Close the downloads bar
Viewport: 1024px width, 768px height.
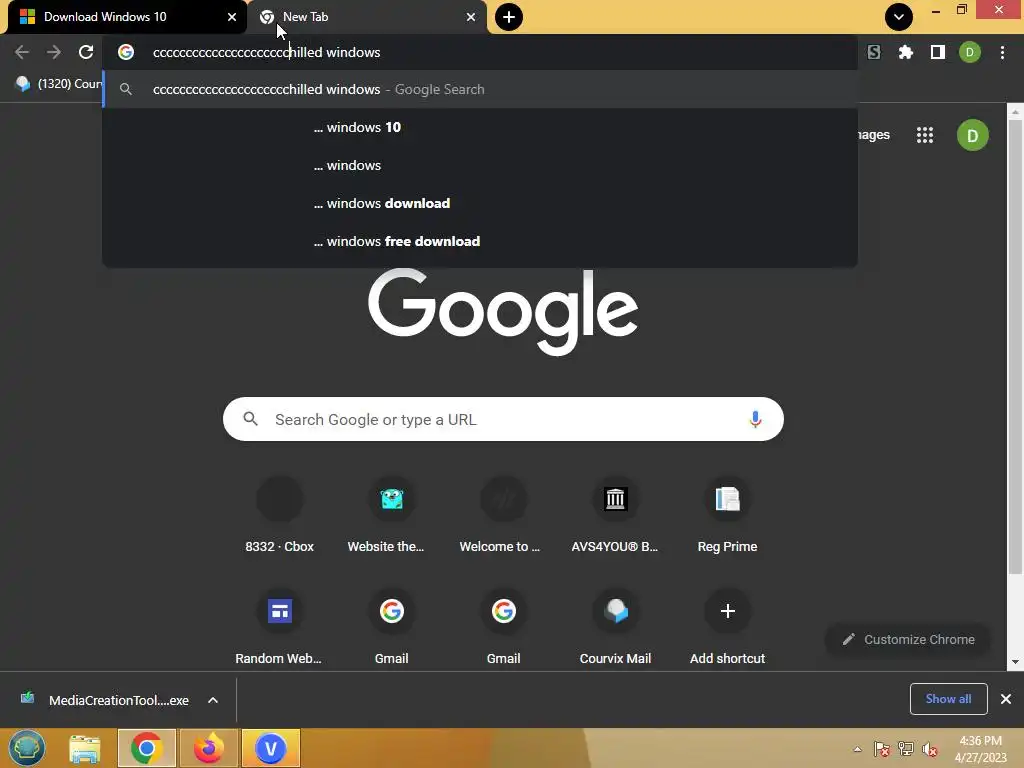tap(1006, 699)
